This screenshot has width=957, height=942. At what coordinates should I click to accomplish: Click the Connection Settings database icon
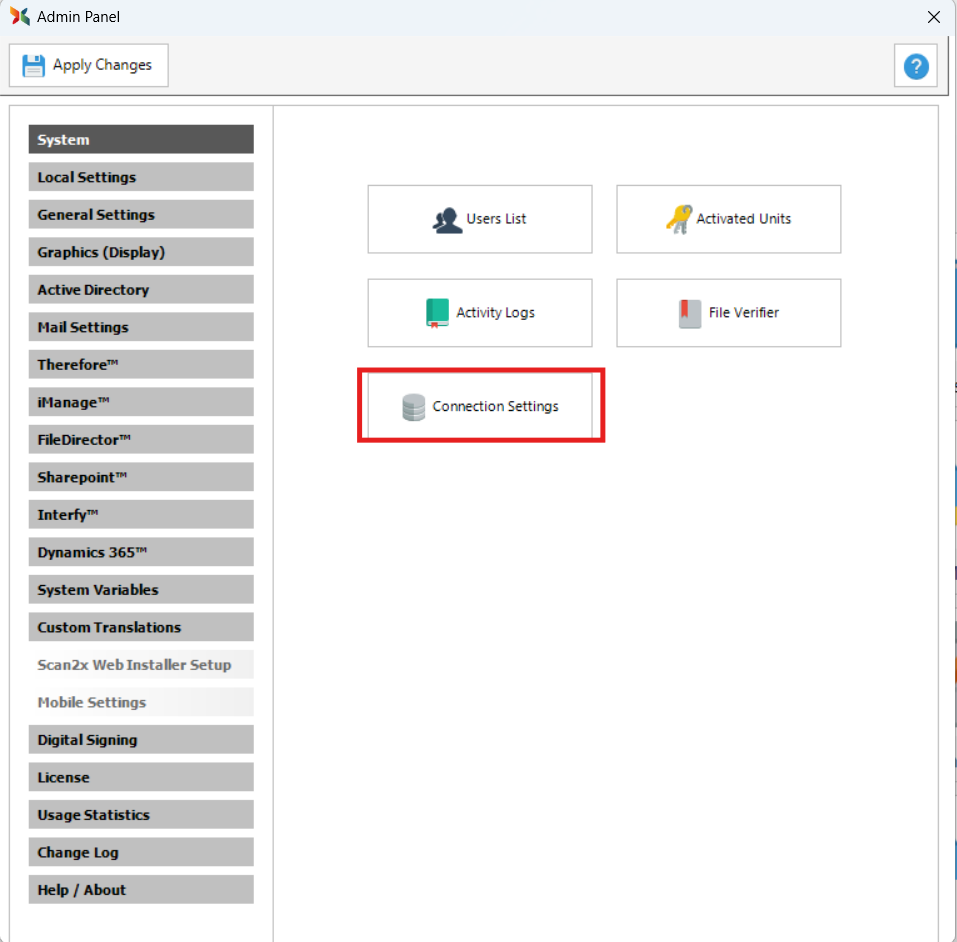413,407
